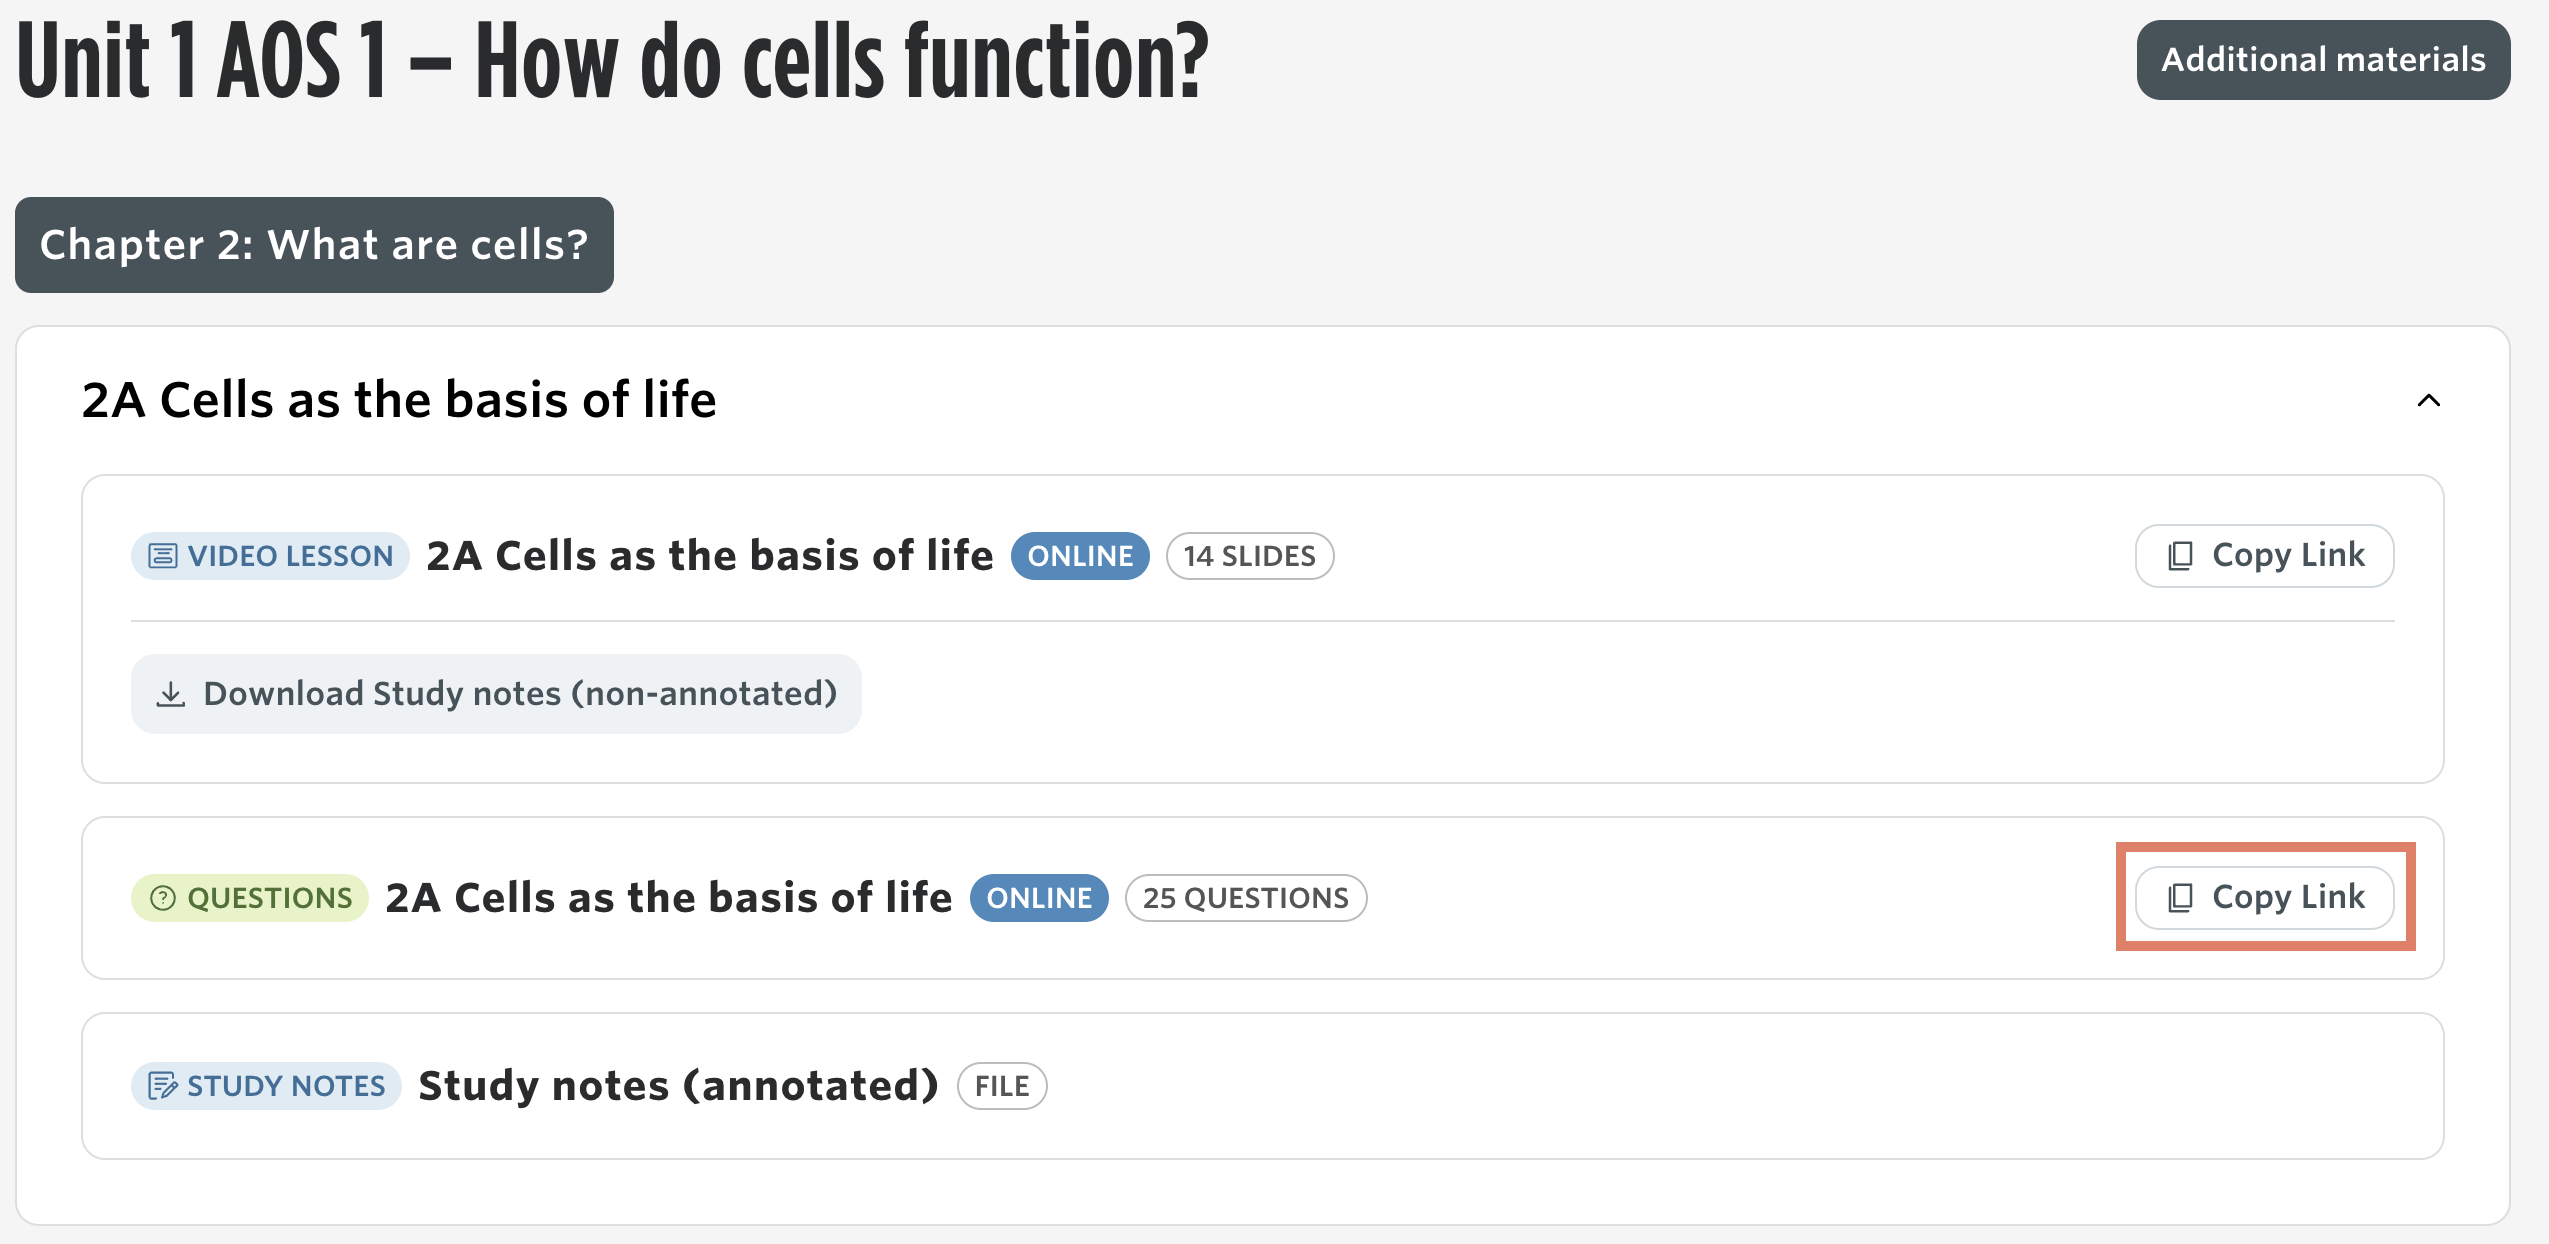2549x1244 pixels.
Task: Click the download arrow icon beside Study notes
Action: [171, 694]
